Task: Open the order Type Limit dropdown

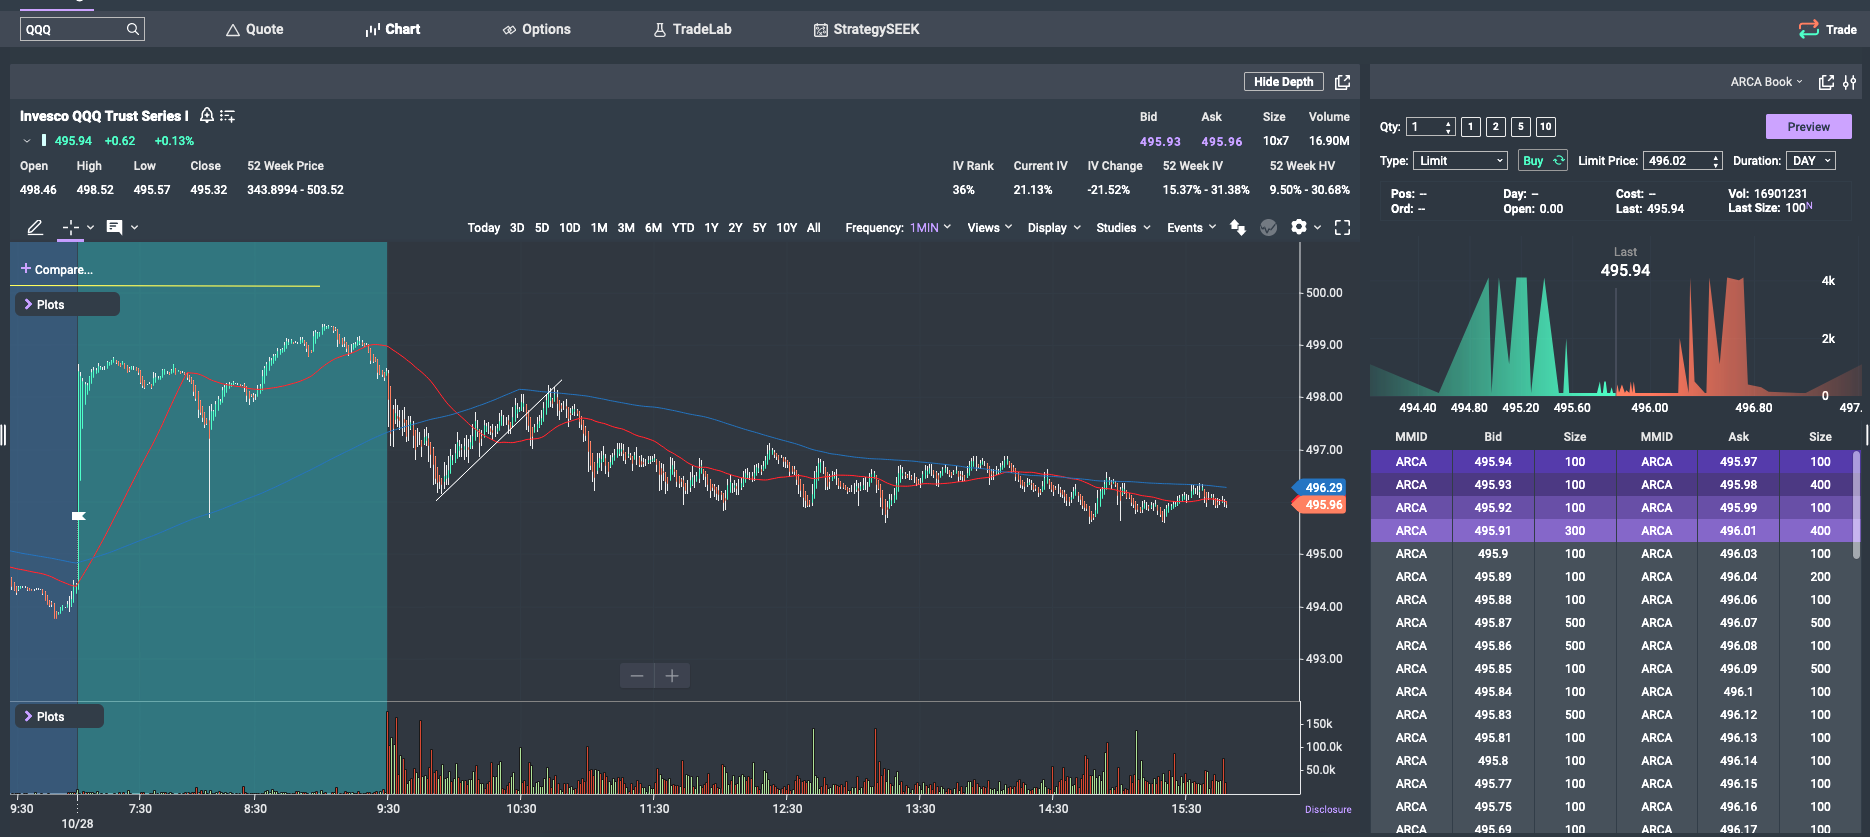Action: pos(1460,161)
